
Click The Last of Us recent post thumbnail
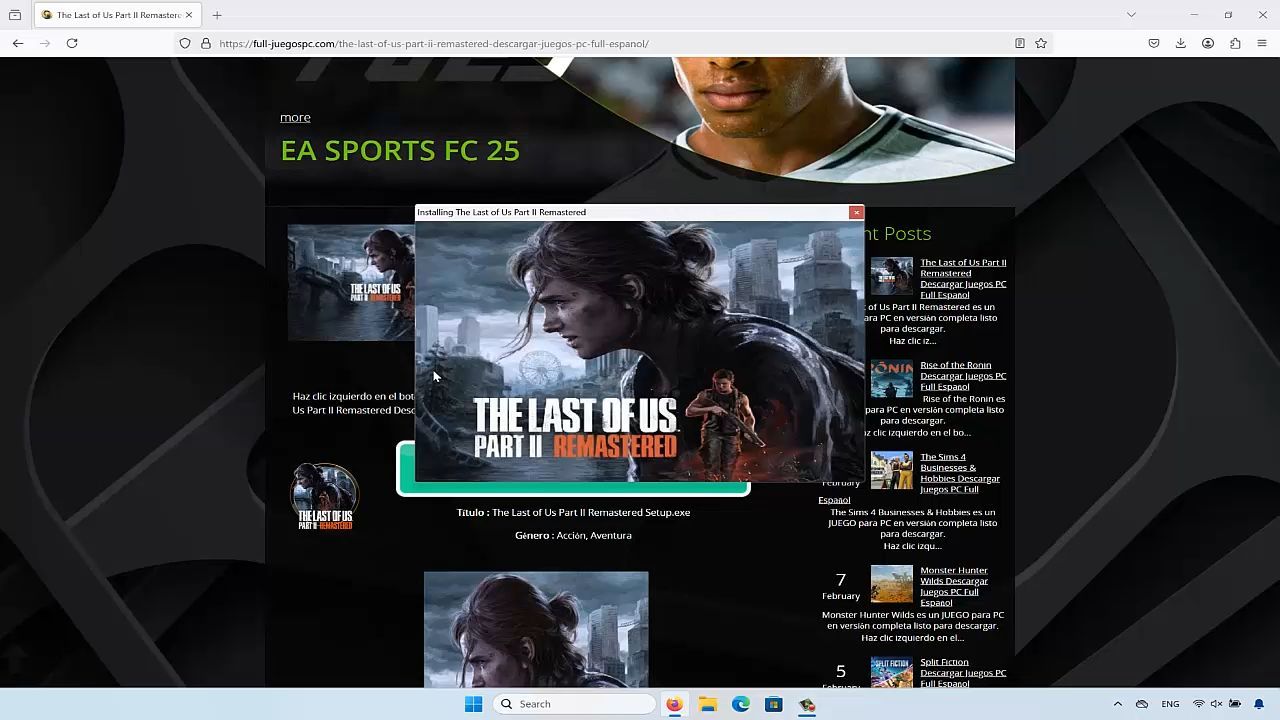pos(891,276)
